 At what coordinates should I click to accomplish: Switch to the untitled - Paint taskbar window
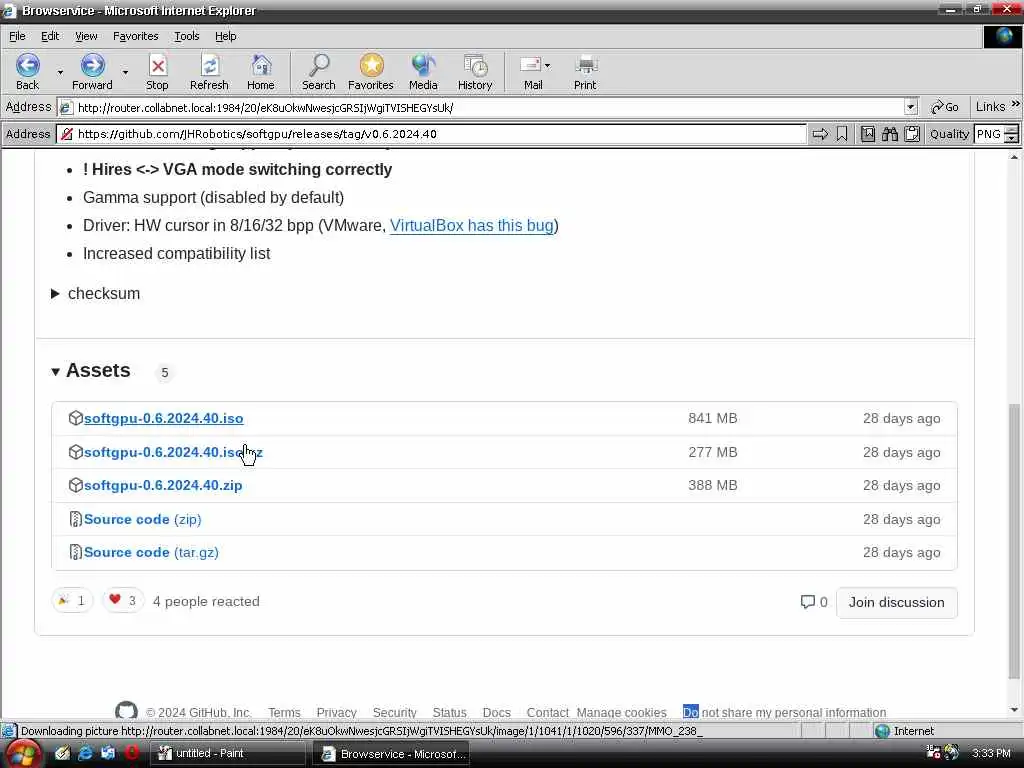[227, 754]
